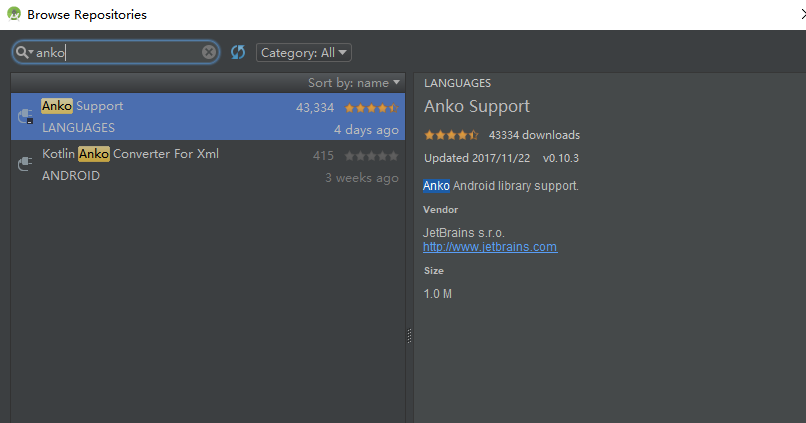Click the 'JetBrains s.r.o.' vendor name
The image size is (806, 423).
464,233
